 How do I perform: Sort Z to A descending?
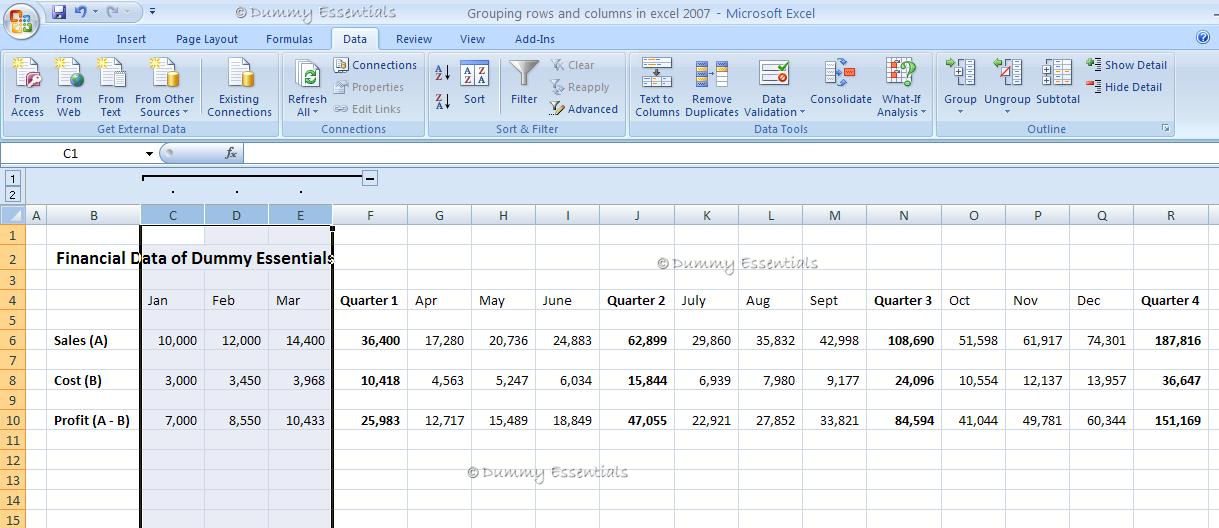click(x=443, y=101)
